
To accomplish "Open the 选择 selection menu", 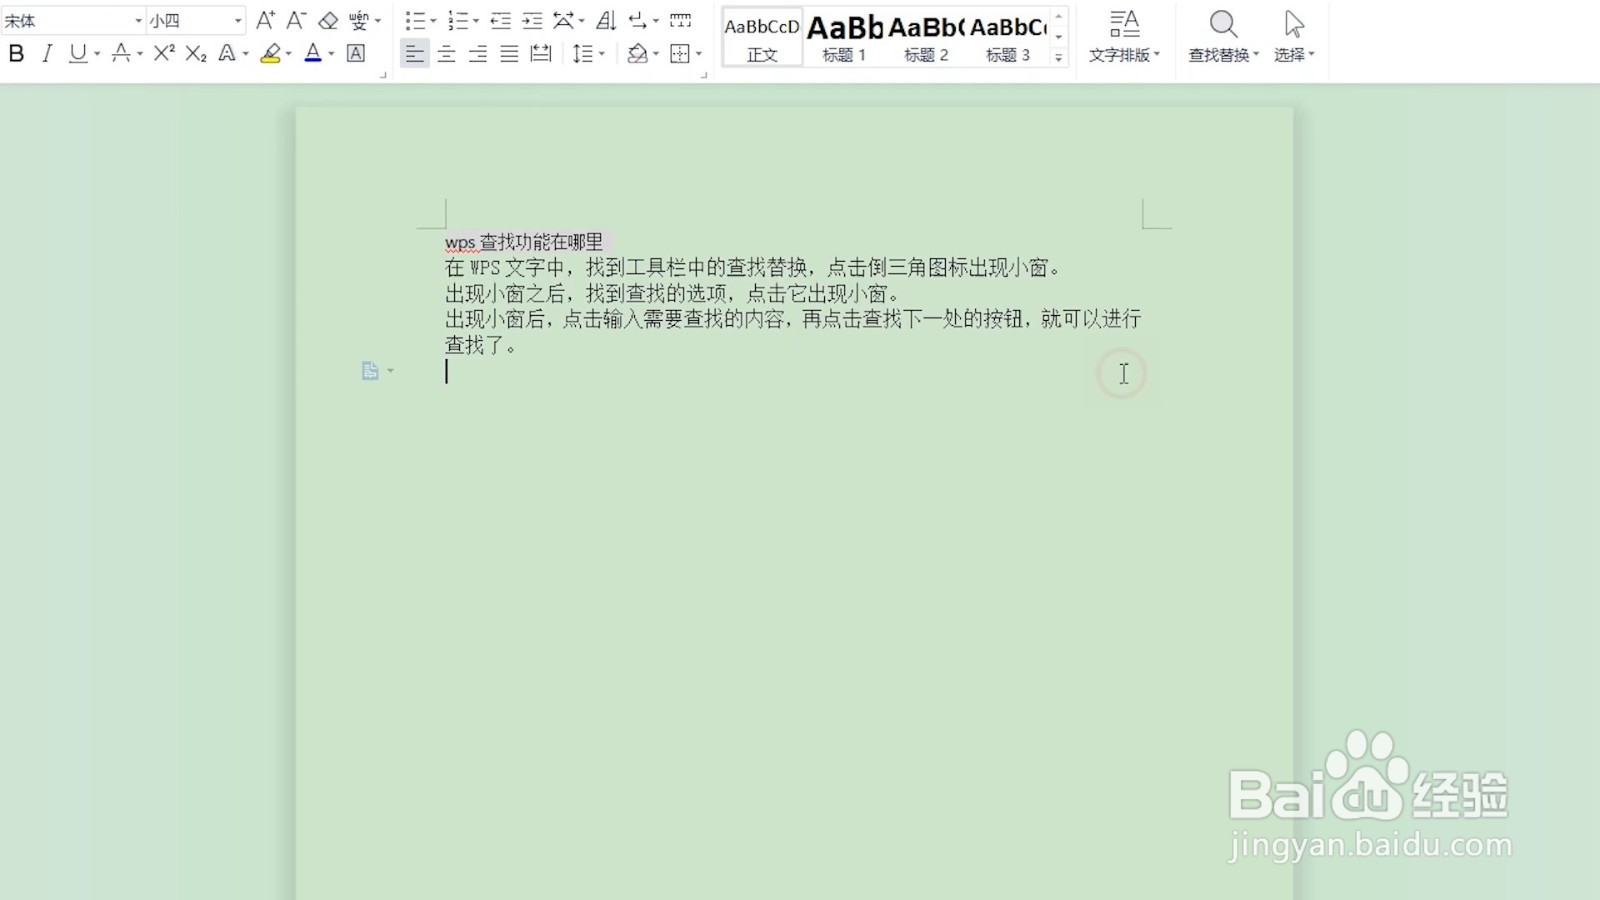I will (1294, 37).
